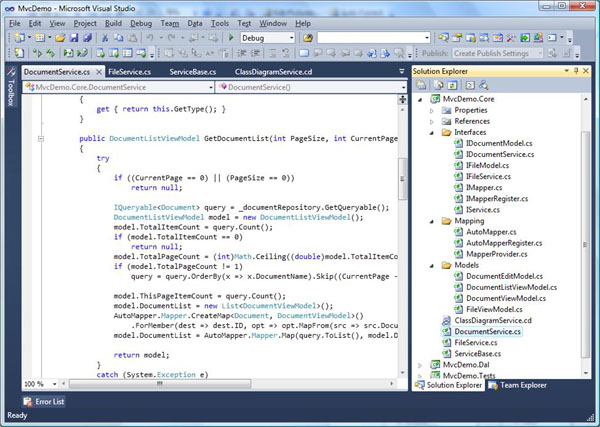This screenshot has height=427, width=600.
Task: Switch to the ClassDiagramService.cd tab
Action: (273, 72)
